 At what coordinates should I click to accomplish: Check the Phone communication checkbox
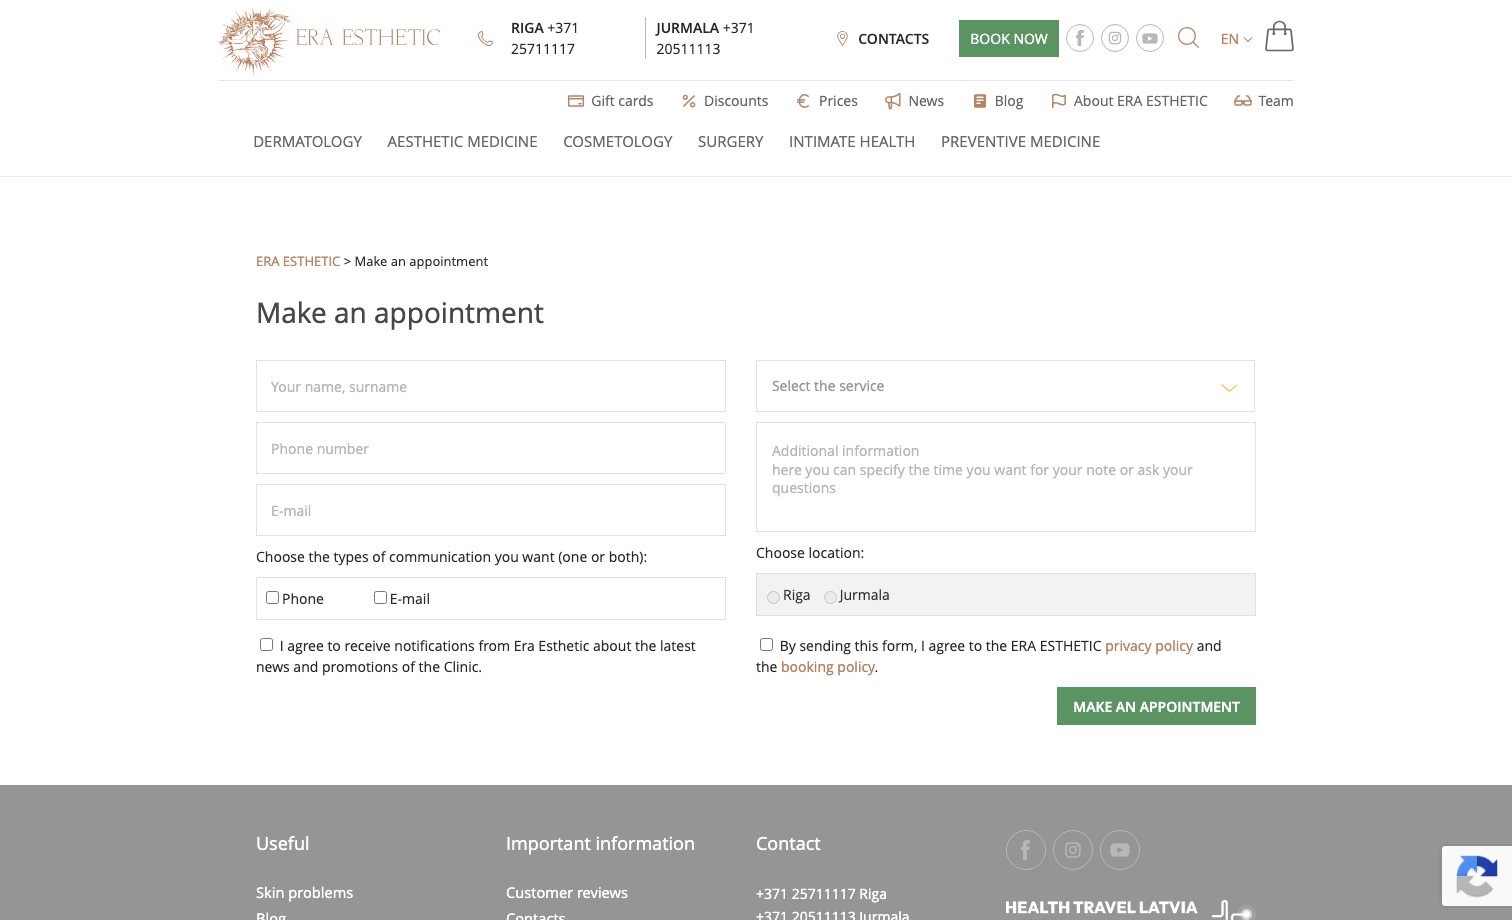point(272,597)
